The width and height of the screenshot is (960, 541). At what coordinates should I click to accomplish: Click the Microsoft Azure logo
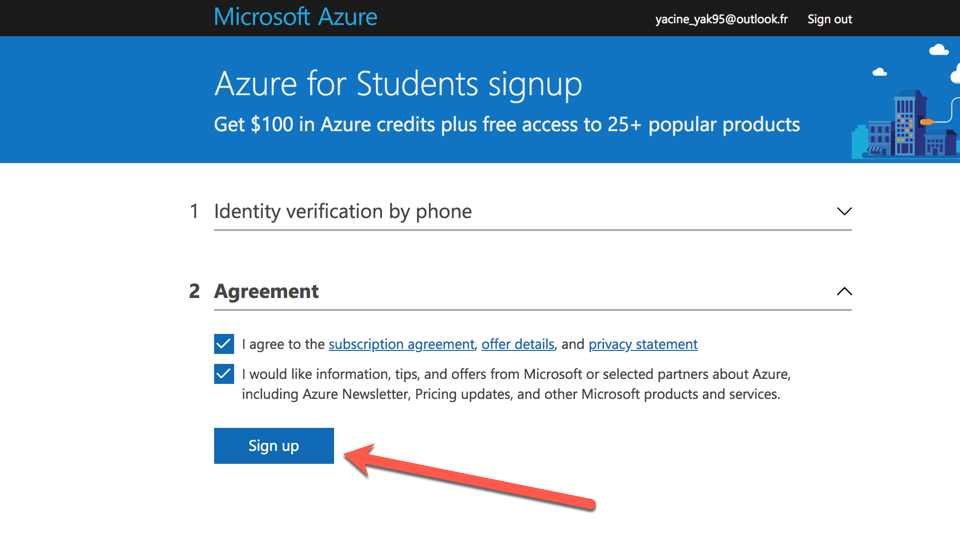[x=295, y=17]
